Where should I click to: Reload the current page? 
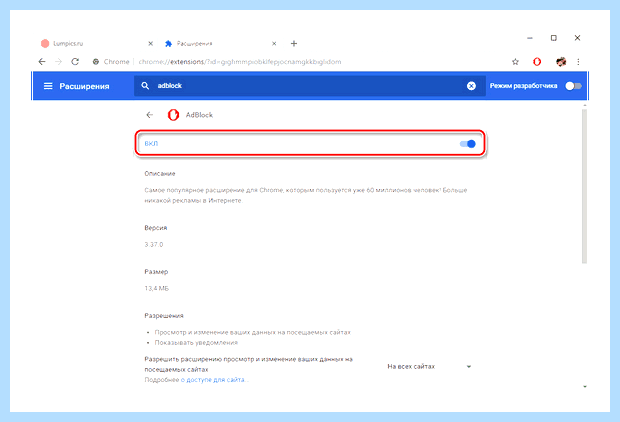coord(75,62)
